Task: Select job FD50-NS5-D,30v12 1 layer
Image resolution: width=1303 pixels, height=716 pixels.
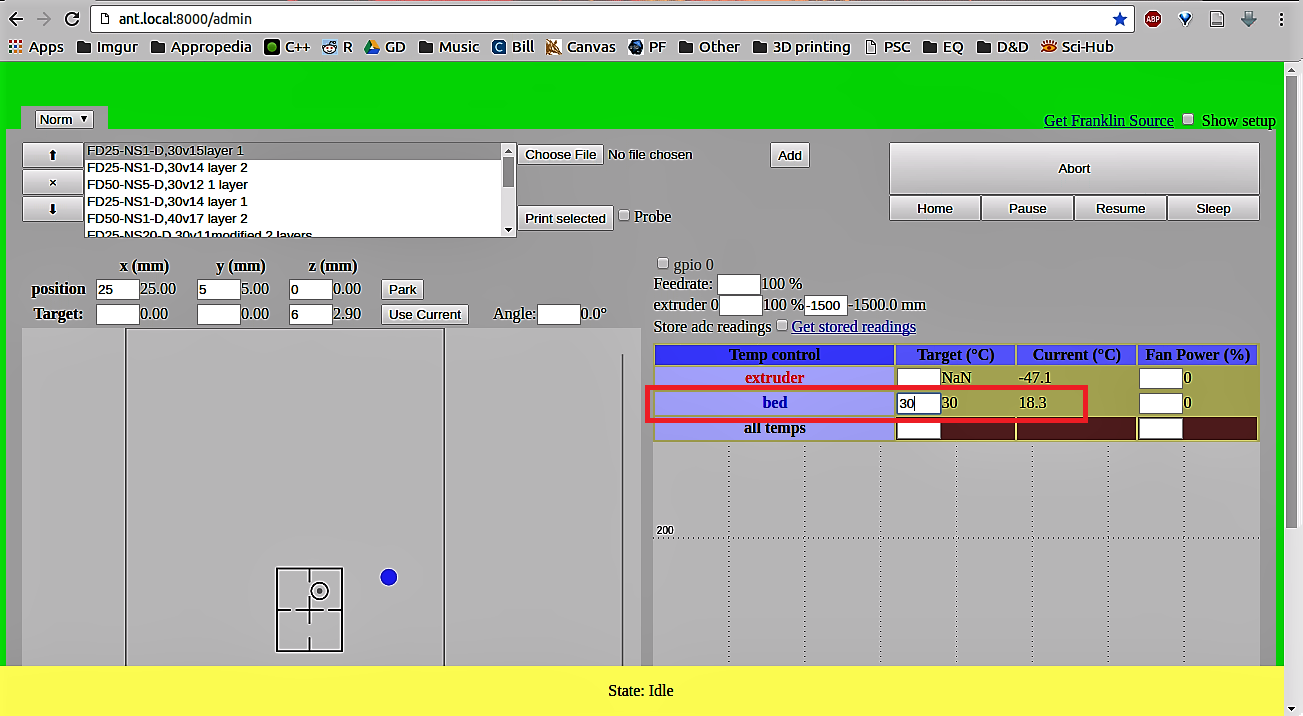Action: (x=167, y=185)
